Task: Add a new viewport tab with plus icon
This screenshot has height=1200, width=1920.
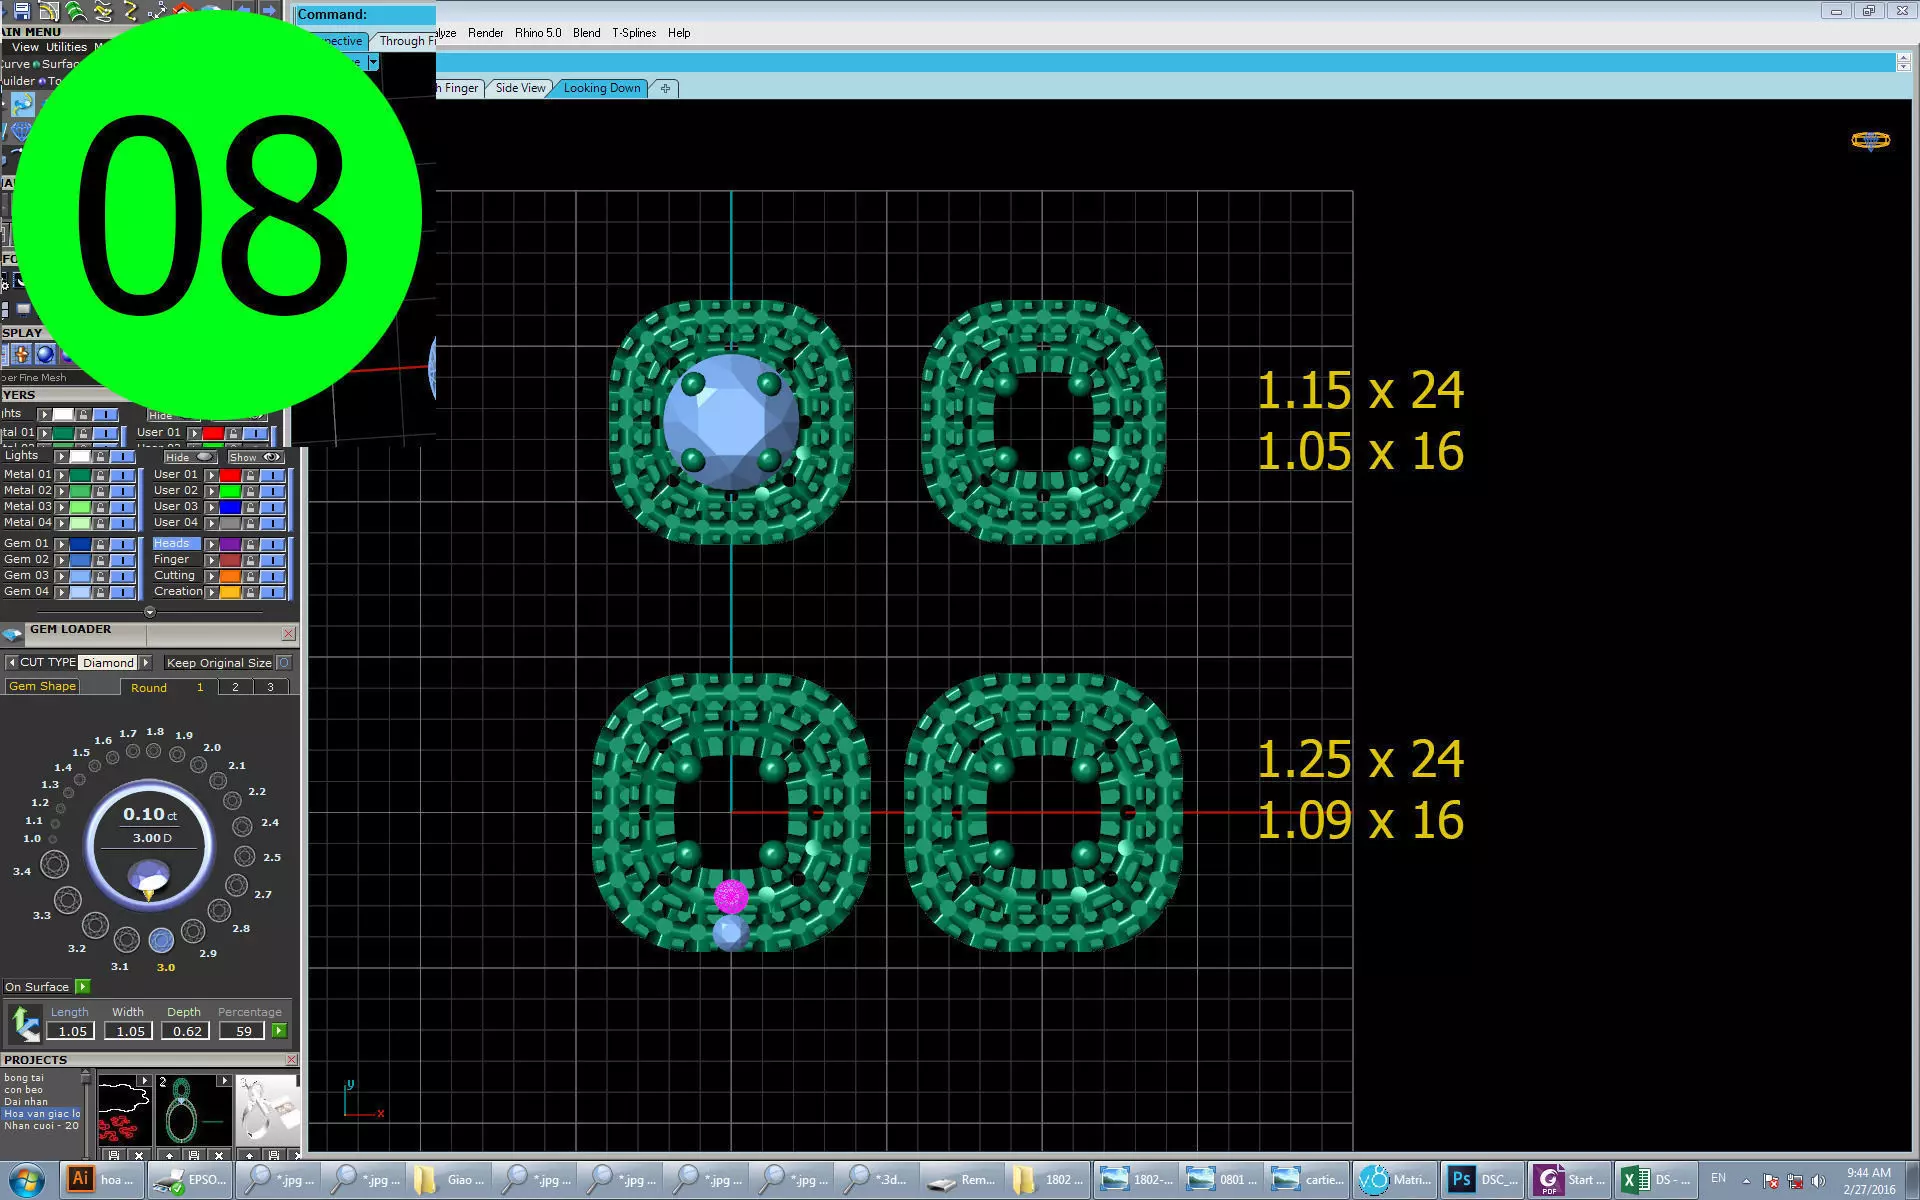Action: pyautogui.click(x=665, y=88)
